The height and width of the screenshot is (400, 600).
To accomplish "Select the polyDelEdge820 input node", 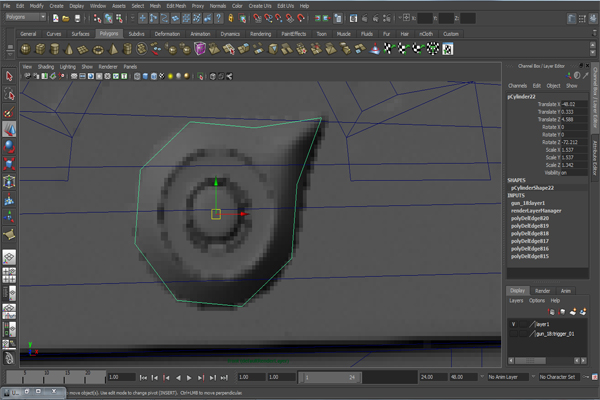I will click(x=530, y=218).
